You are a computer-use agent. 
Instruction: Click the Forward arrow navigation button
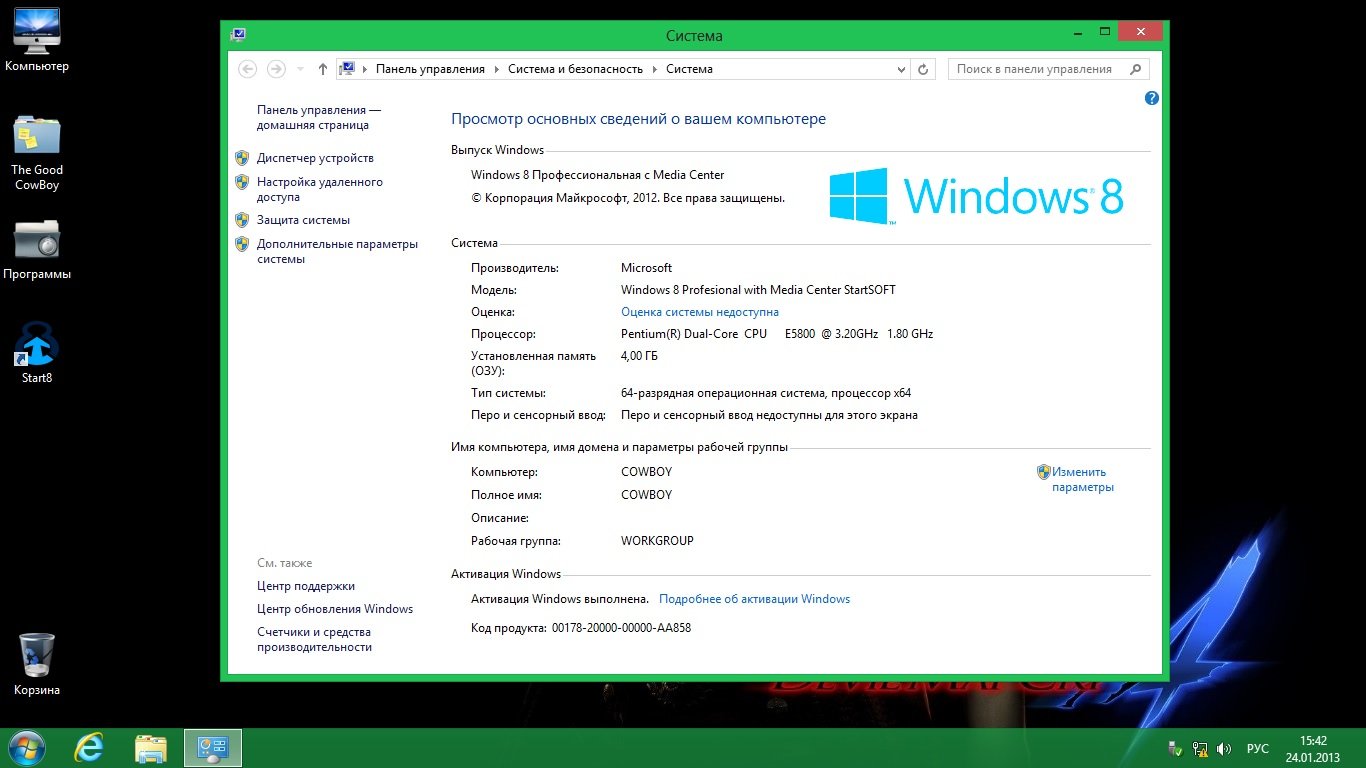[277, 69]
